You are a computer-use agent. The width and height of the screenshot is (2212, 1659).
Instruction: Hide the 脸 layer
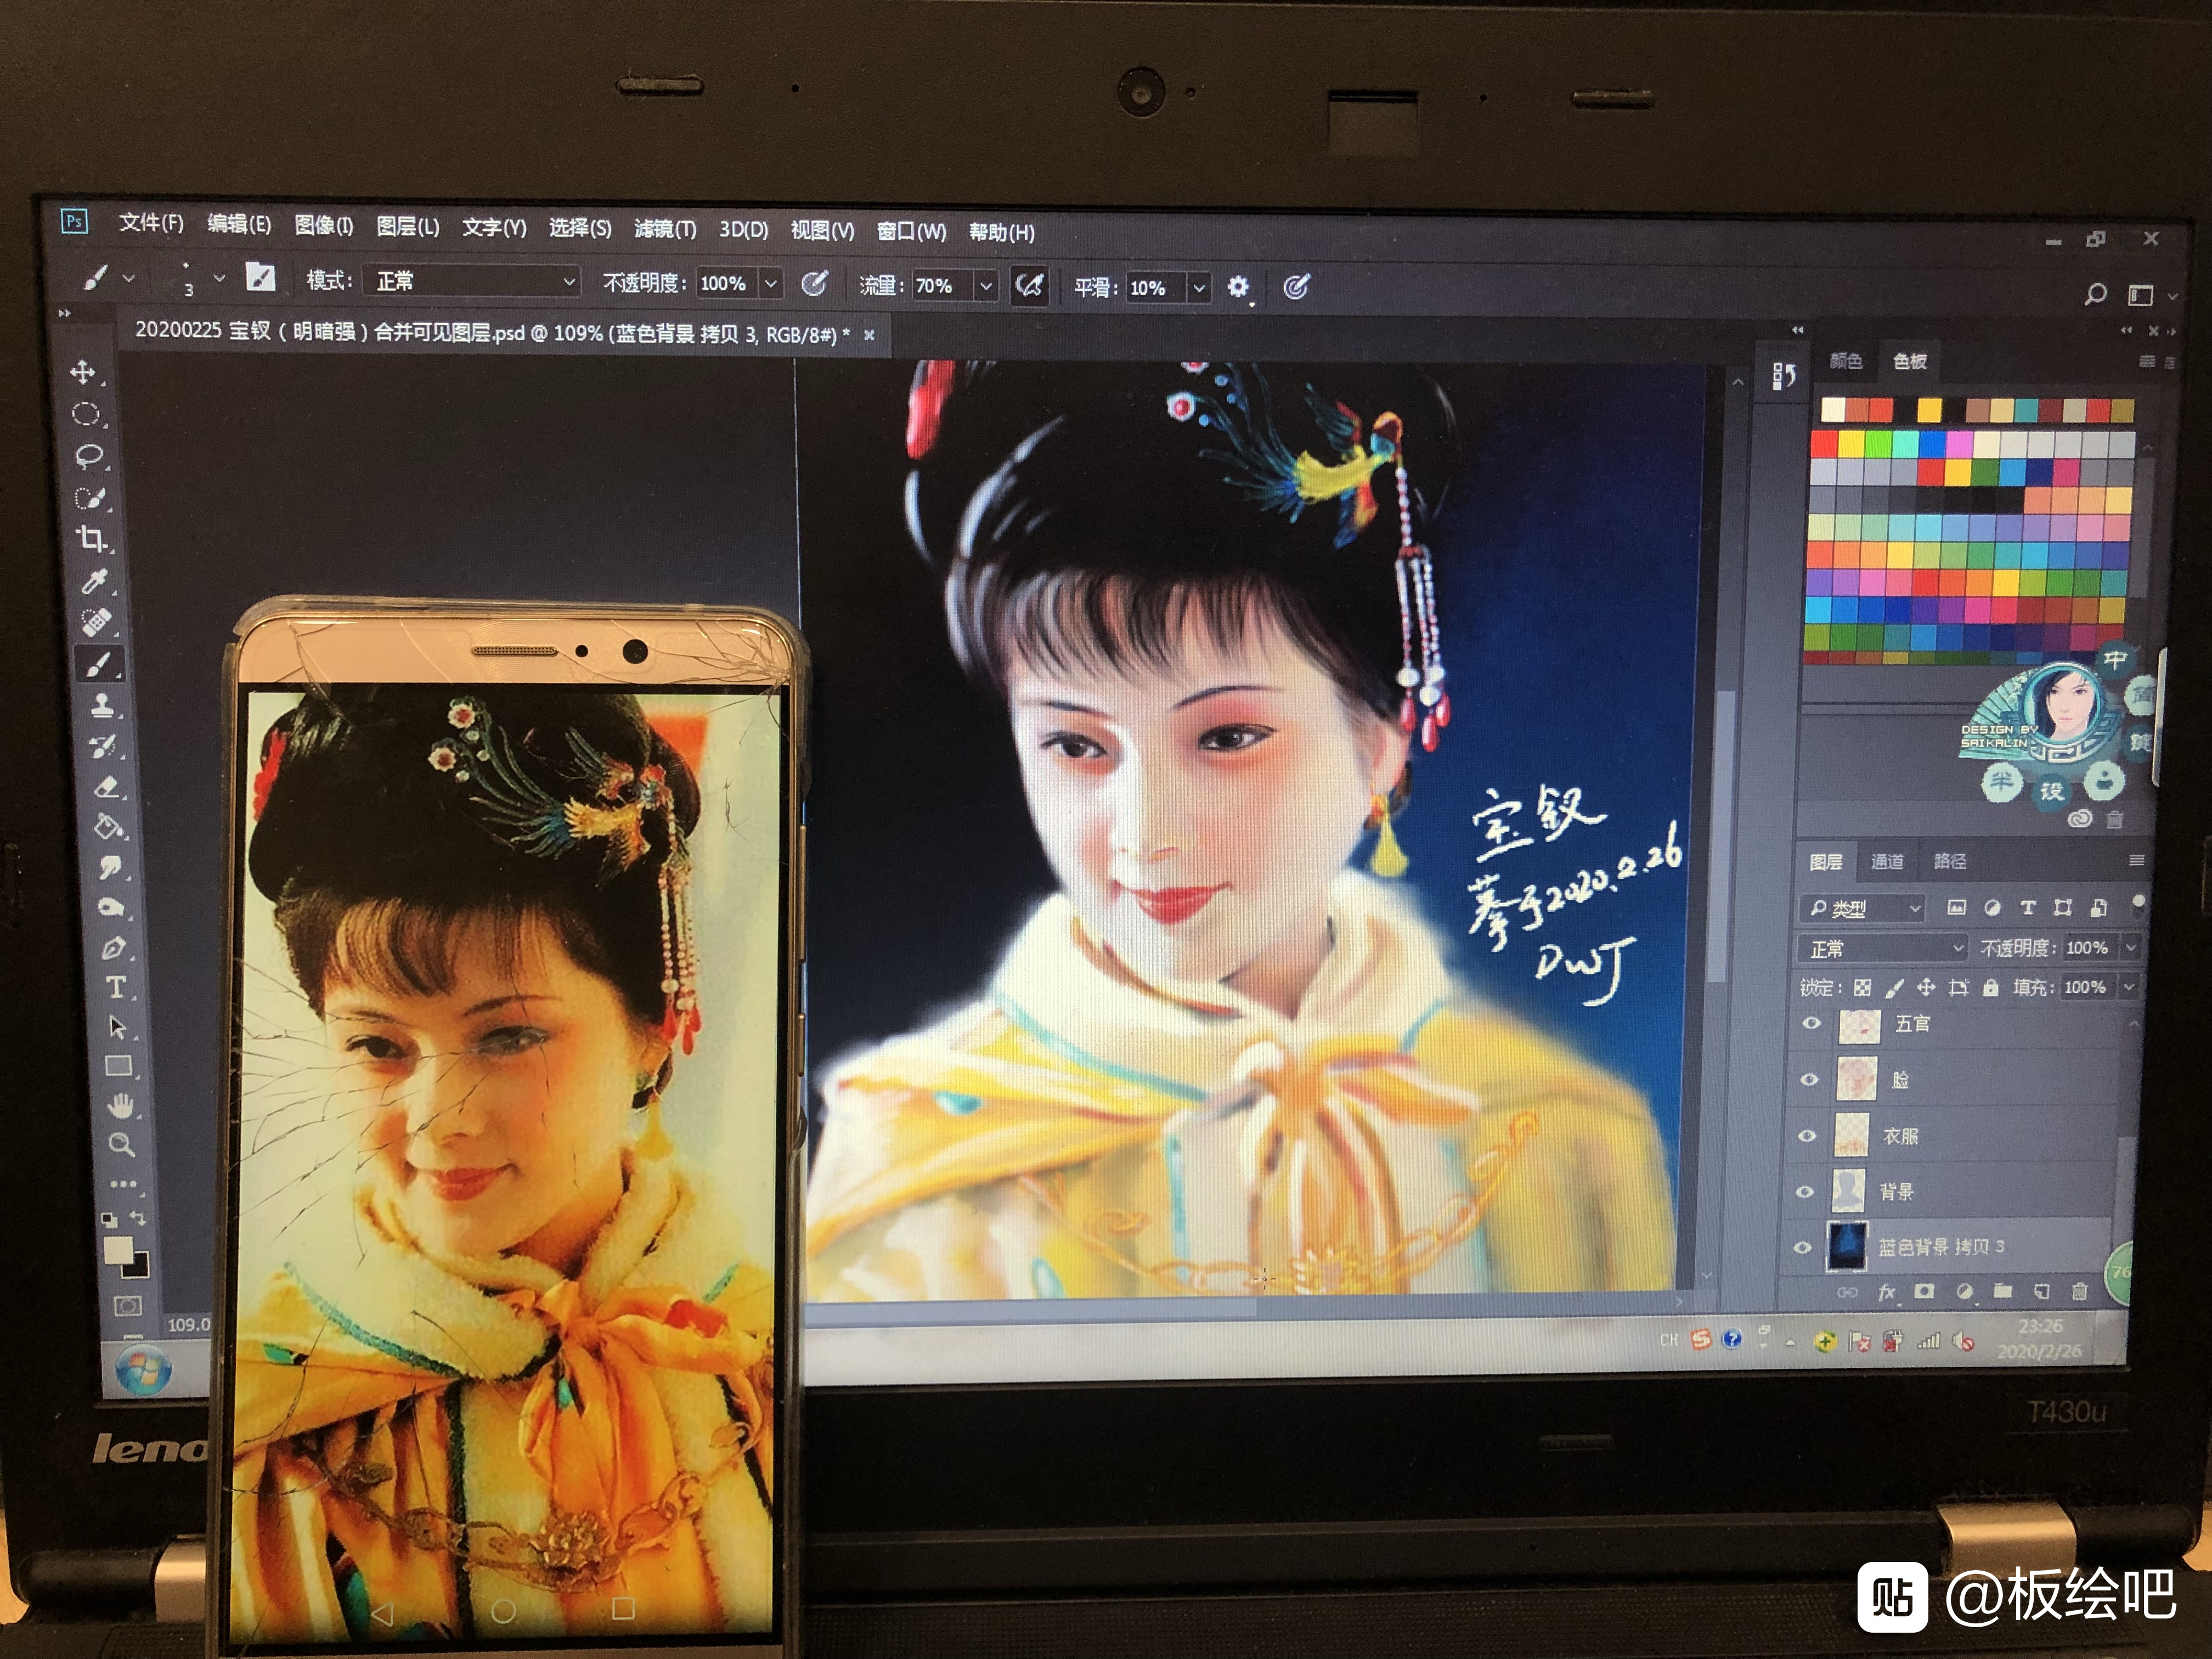tap(1809, 1079)
